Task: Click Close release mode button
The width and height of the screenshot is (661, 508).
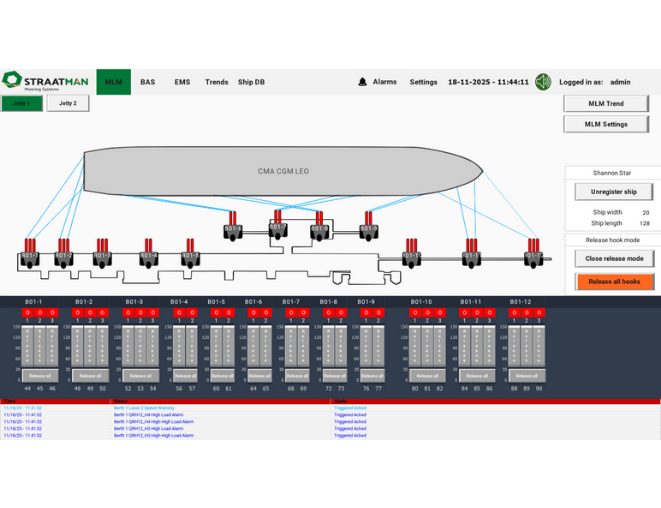Action: point(614,258)
